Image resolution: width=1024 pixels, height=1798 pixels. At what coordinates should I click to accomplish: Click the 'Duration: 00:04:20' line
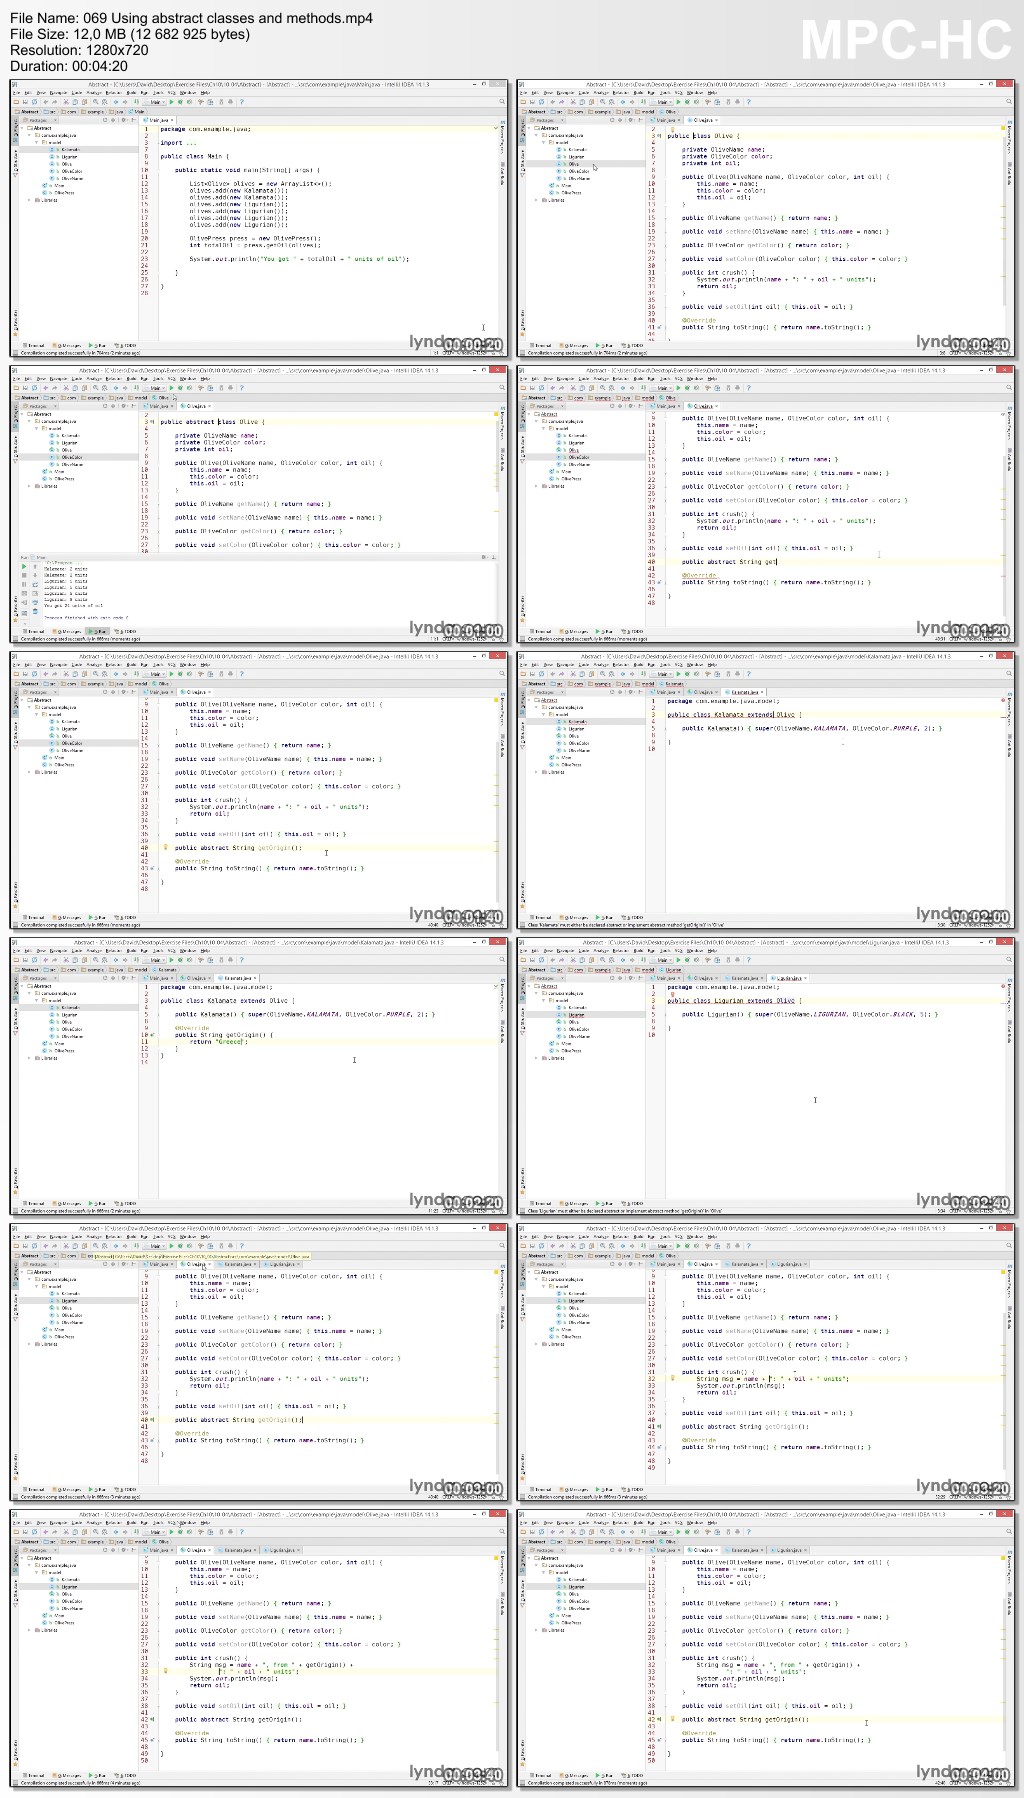pyautogui.click(x=69, y=66)
